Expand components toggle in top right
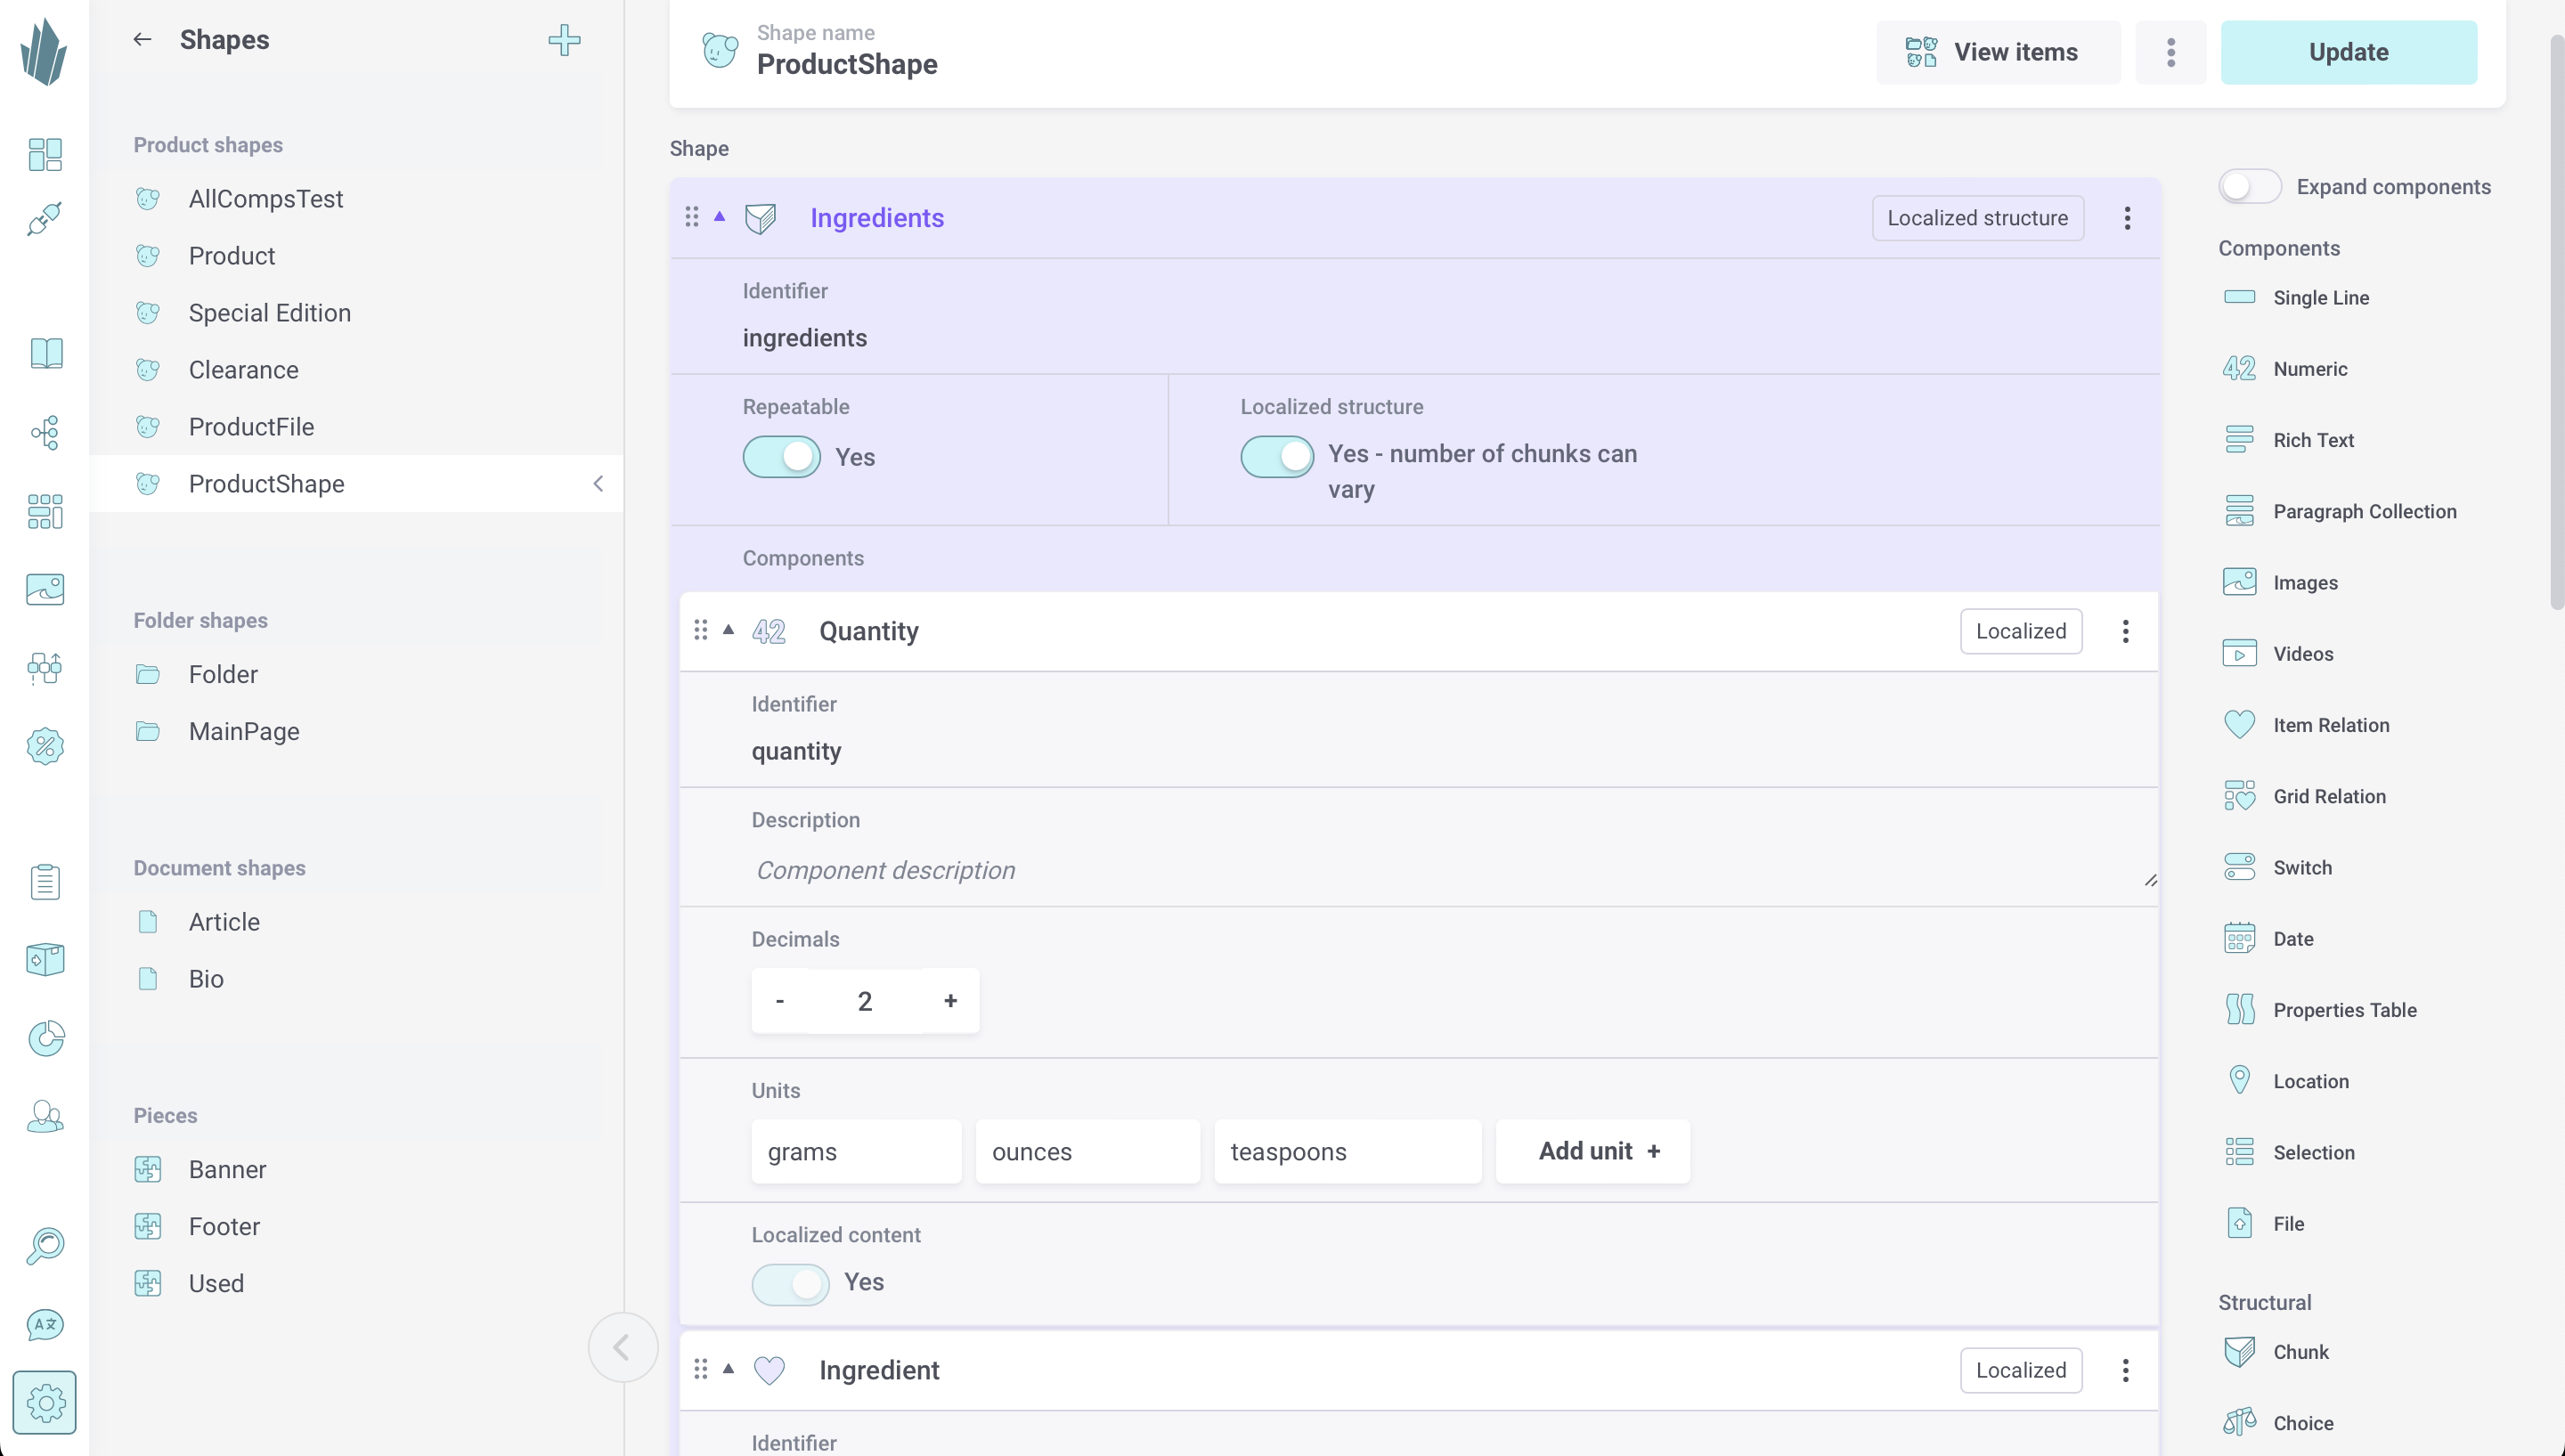Screen dimensions: 2565x1456 [2250, 187]
